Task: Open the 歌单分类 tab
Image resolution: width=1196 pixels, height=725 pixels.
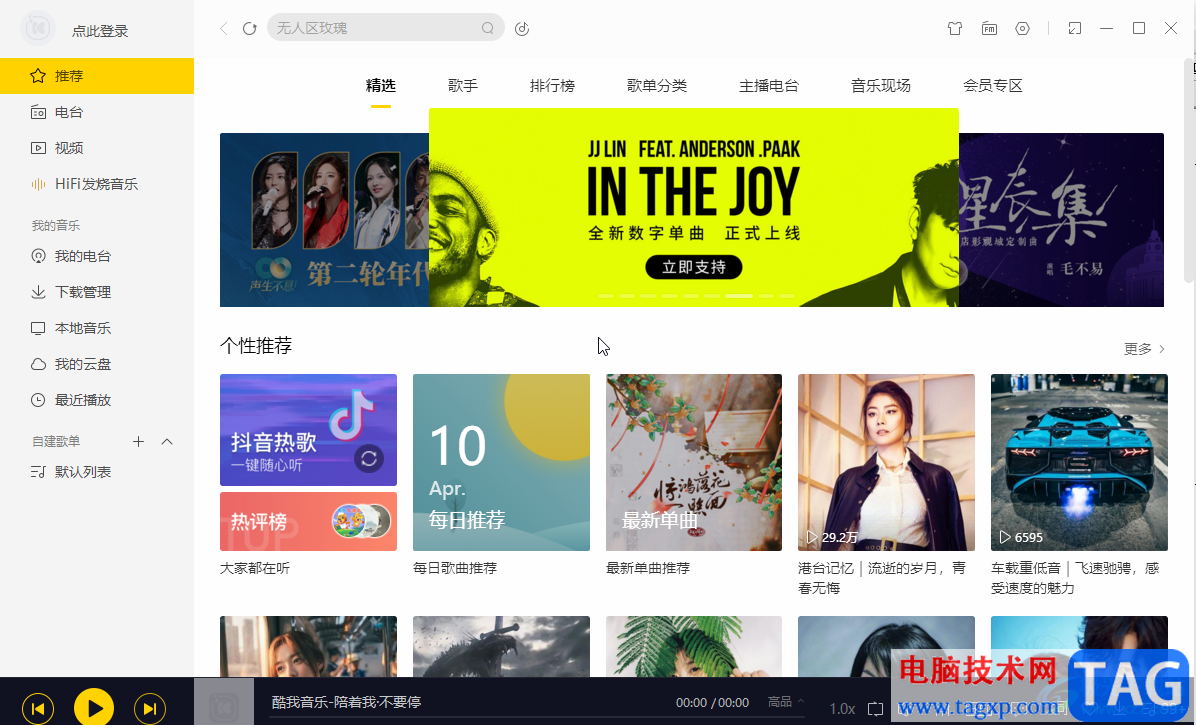Action: click(x=657, y=85)
